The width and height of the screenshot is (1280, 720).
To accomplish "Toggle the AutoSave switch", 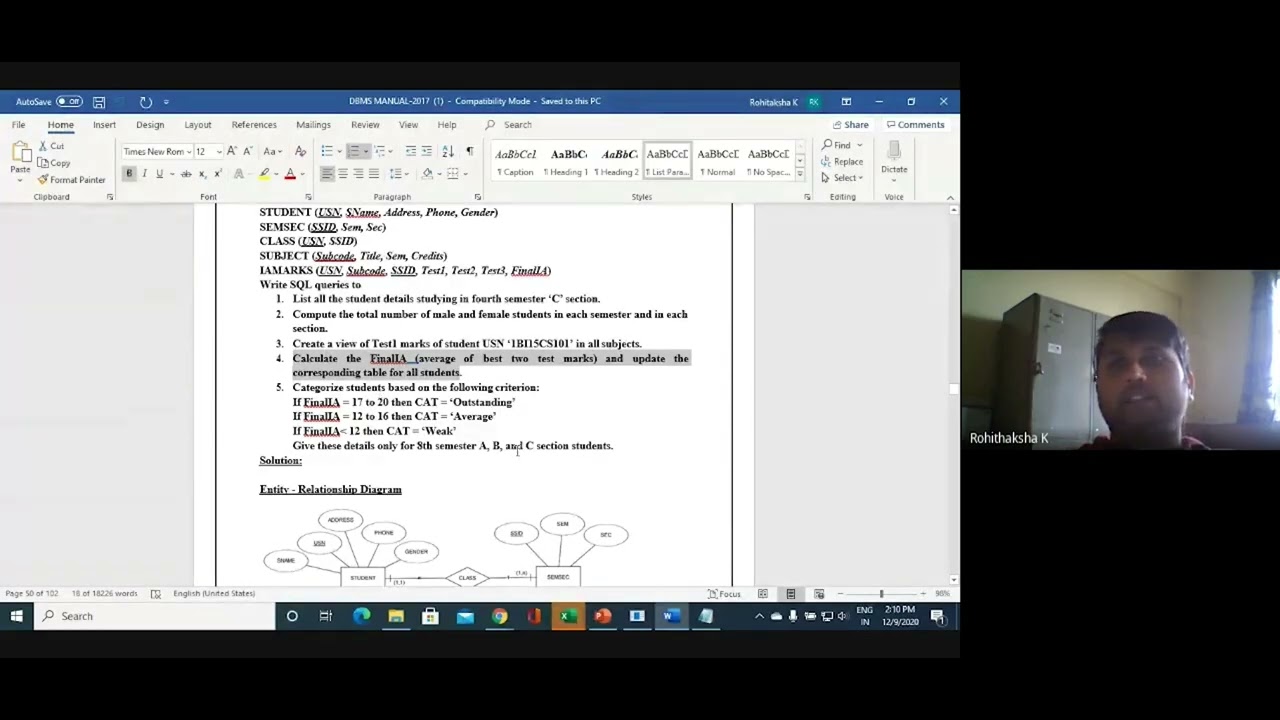I will [68, 101].
